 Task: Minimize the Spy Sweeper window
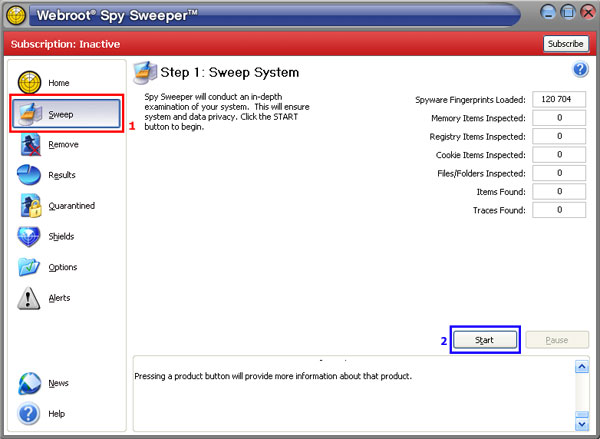548,13
